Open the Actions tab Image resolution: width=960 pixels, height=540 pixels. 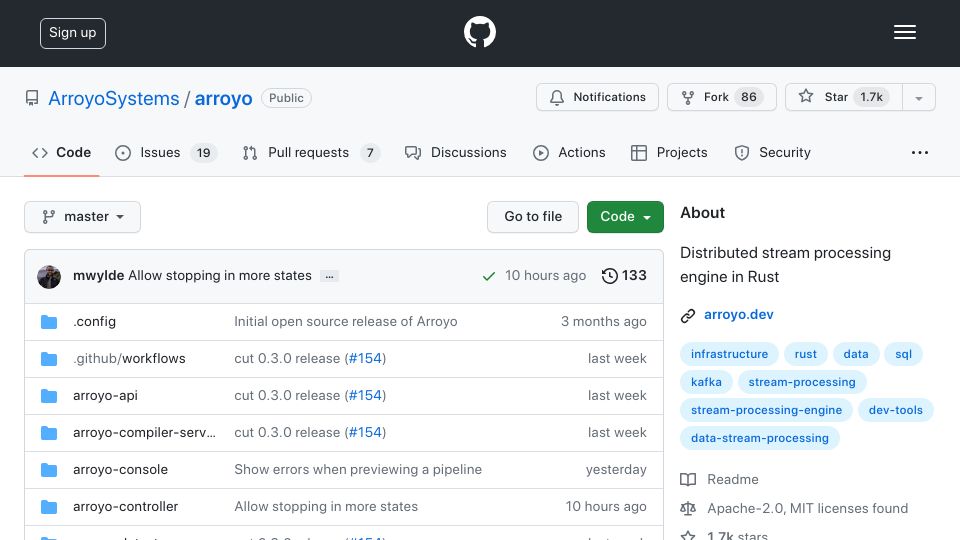tap(569, 152)
